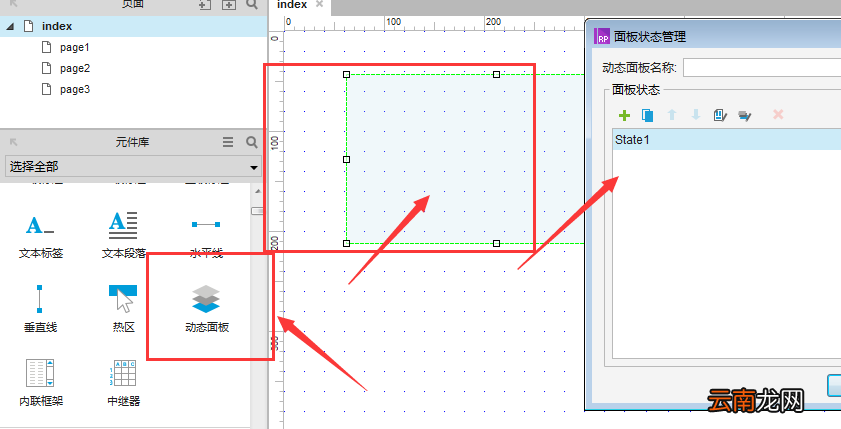Select State1 in the panel states list
The width and height of the screenshot is (841, 429).
pyautogui.click(x=727, y=140)
